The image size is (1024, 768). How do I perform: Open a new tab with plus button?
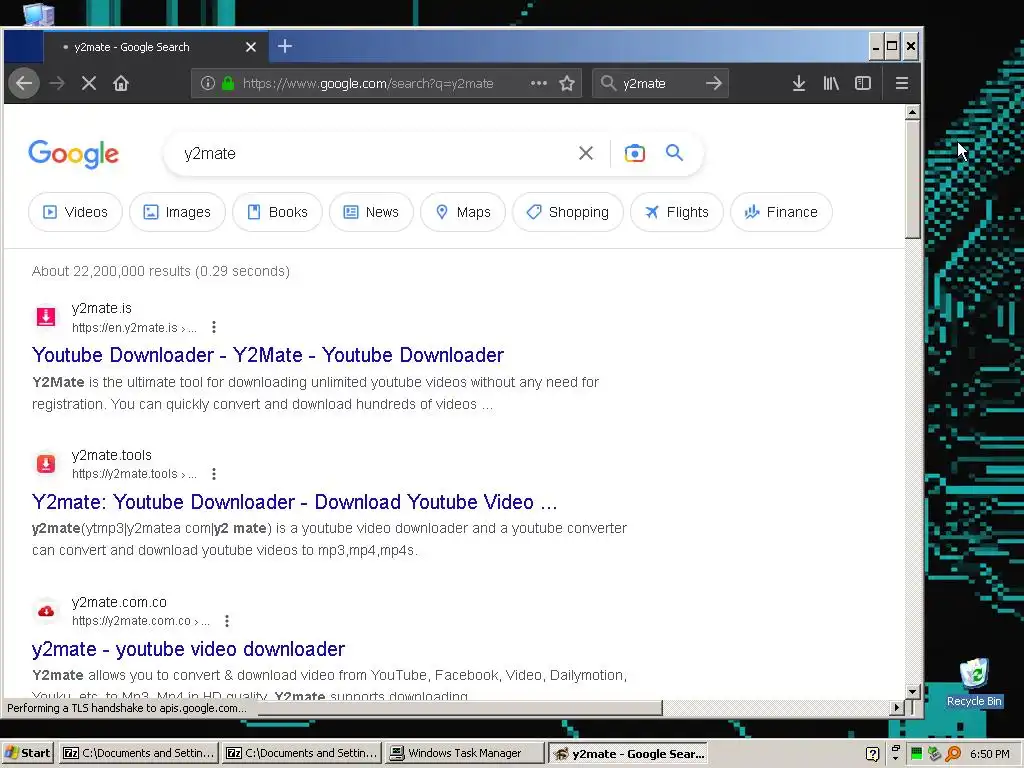(285, 46)
